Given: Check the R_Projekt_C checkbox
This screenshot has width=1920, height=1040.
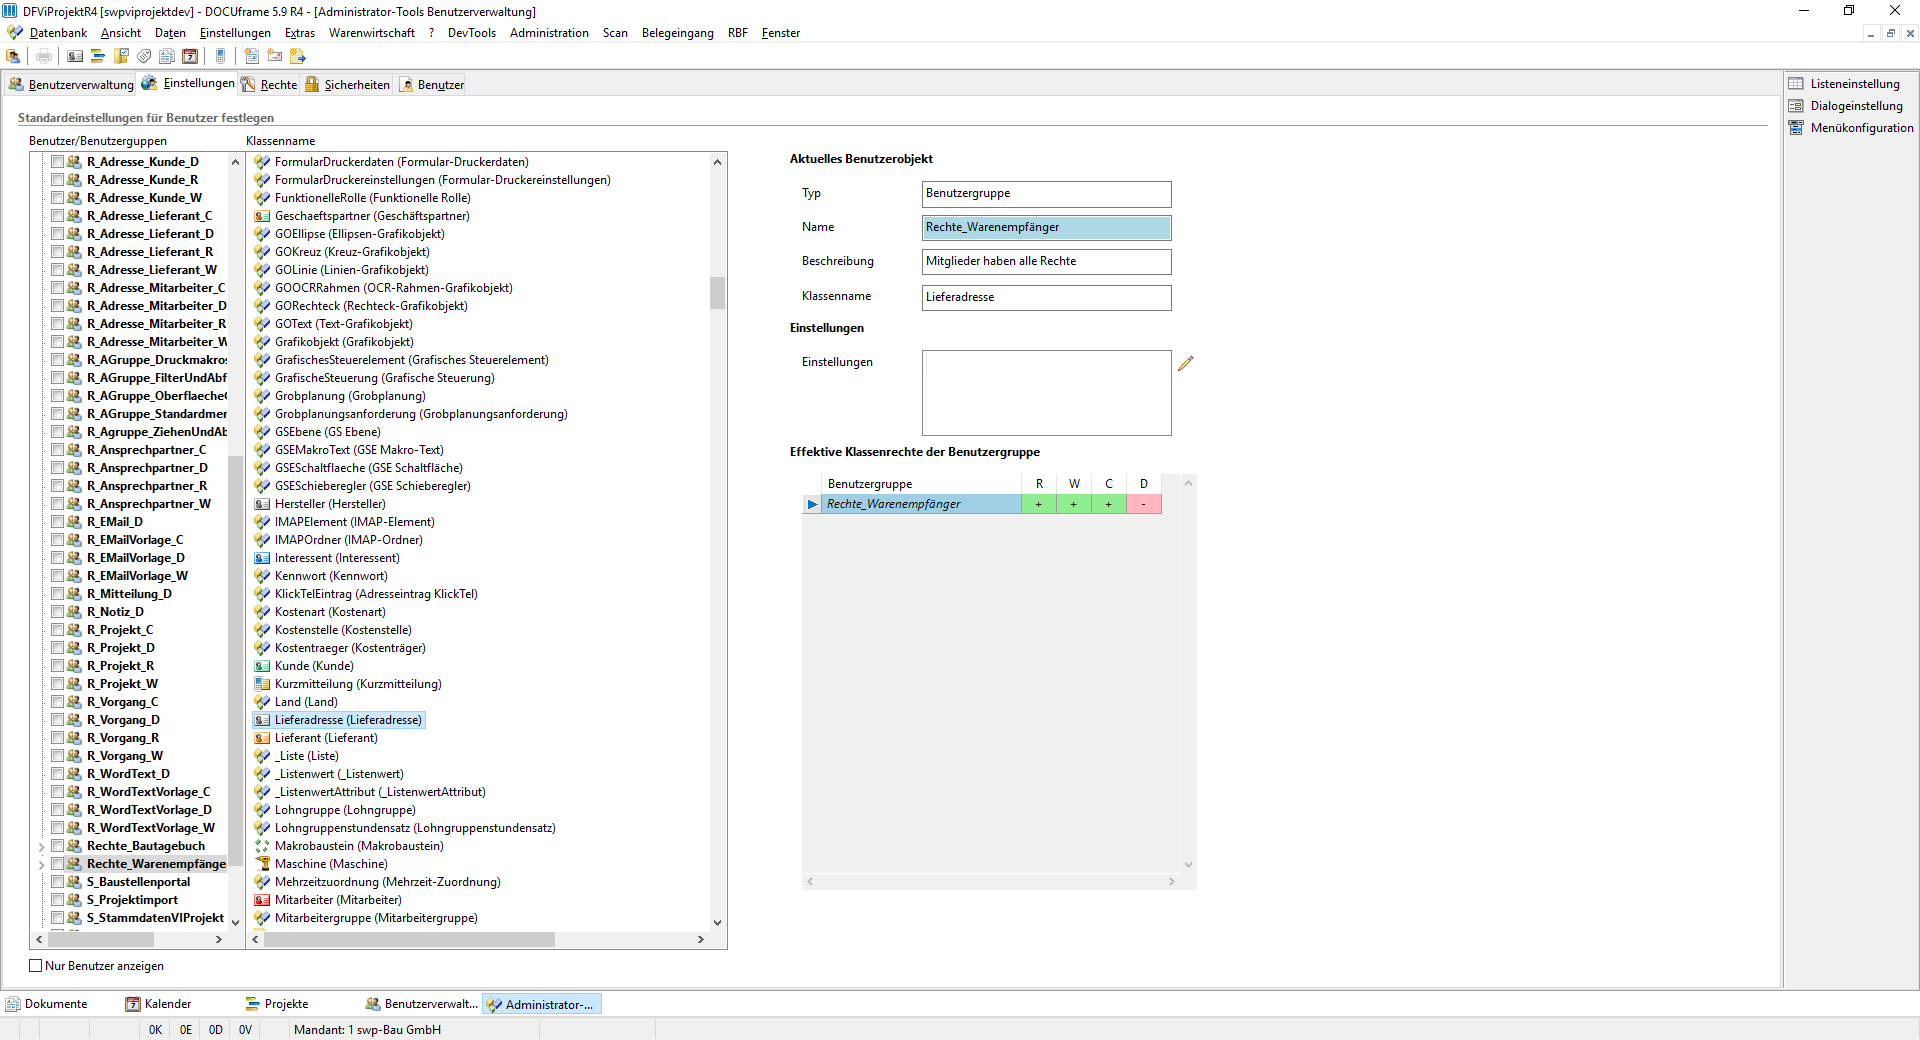Looking at the screenshot, I should 58,630.
